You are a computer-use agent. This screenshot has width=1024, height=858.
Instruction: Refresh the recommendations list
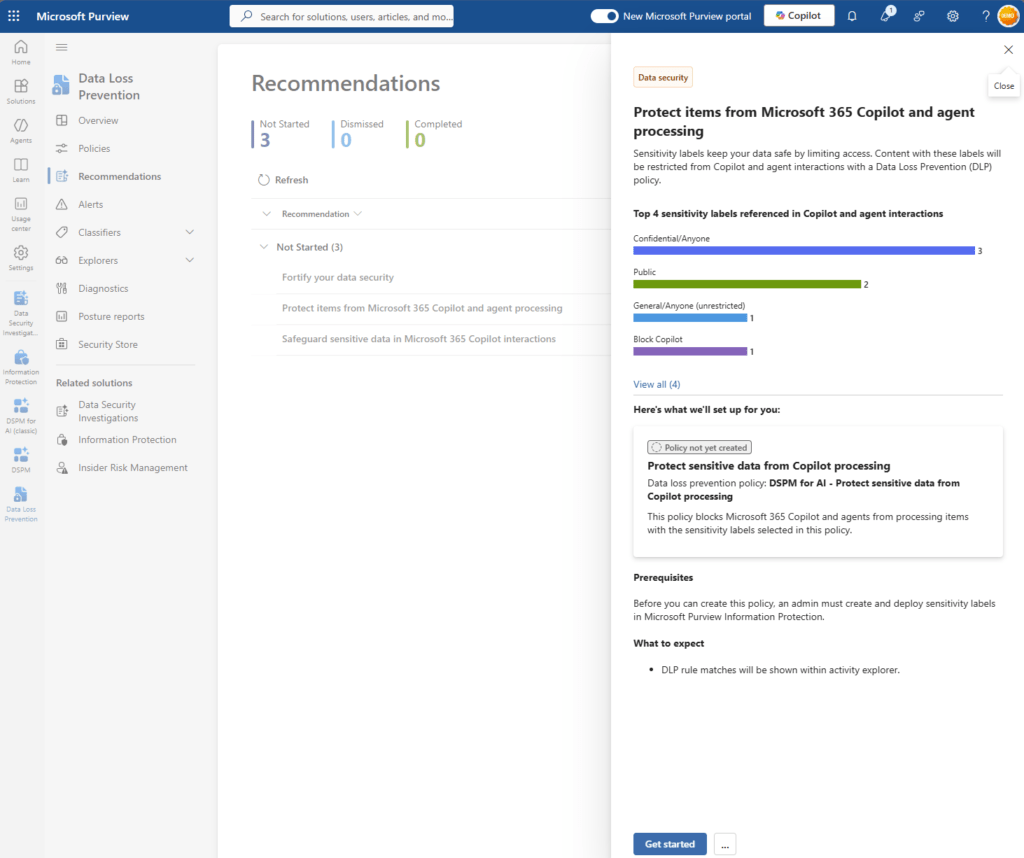coord(283,180)
